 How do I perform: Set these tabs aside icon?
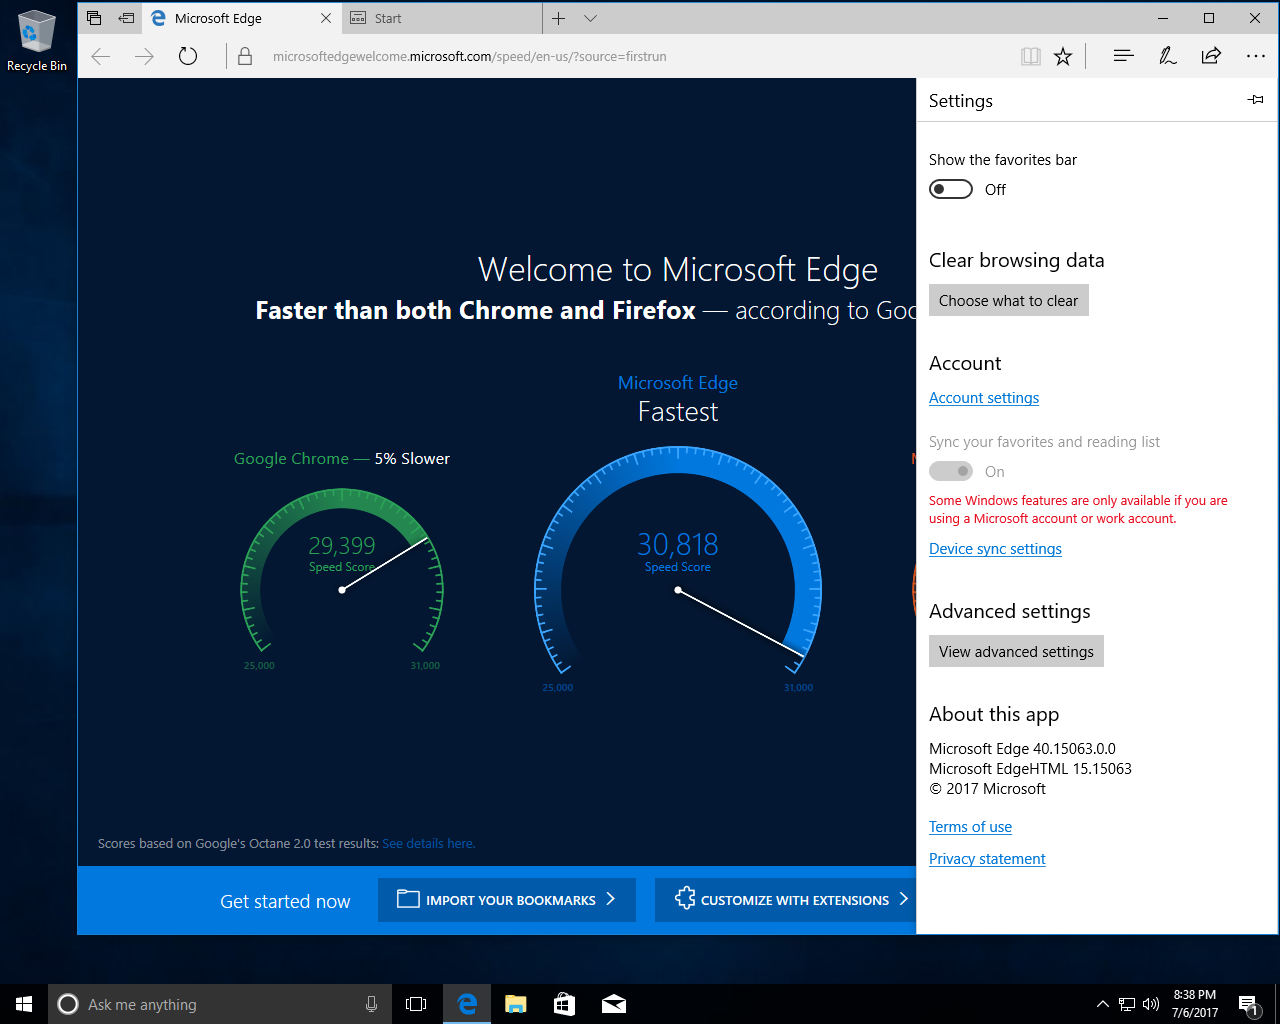click(126, 18)
